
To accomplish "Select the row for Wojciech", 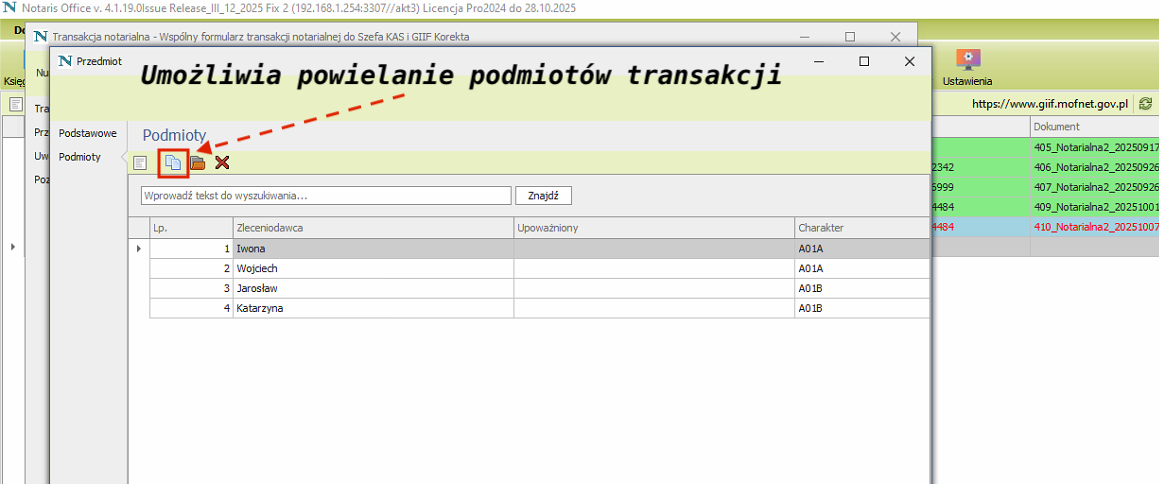I will [x=372, y=268].
